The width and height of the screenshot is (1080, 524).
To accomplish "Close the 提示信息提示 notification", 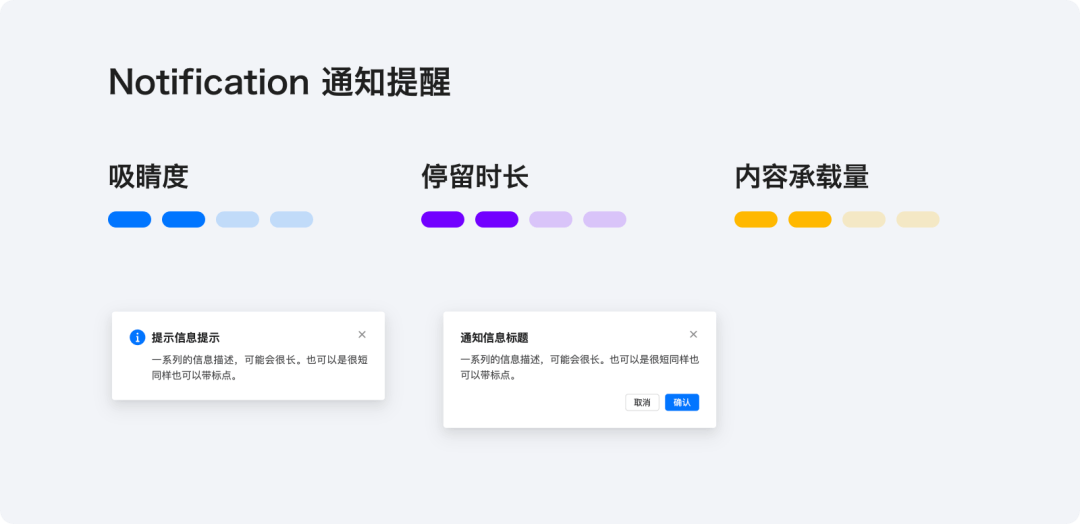I will point(362,335).
